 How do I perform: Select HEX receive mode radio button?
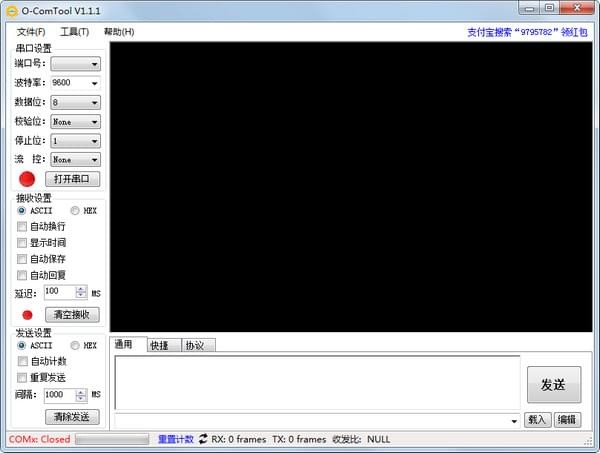coord(75,210)
